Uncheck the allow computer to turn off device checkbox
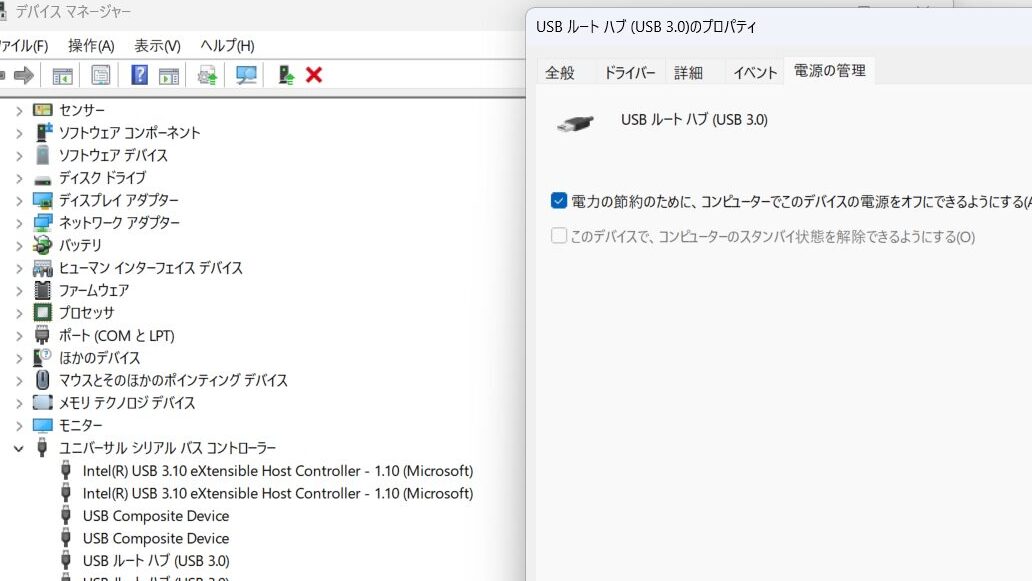 (559, 201)
